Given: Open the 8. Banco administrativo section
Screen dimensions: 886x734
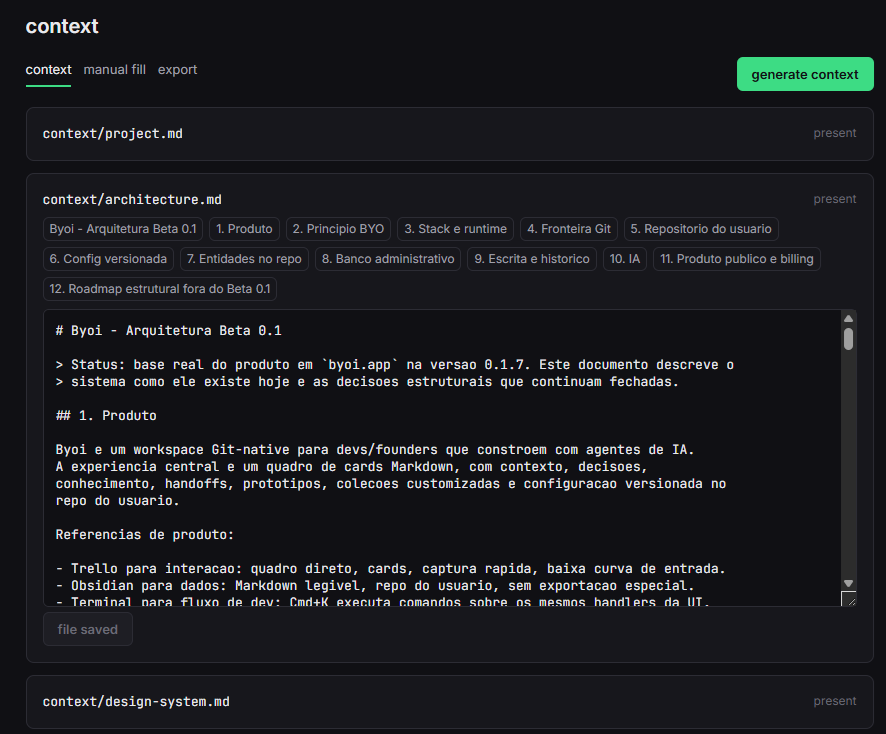Looking at the screenshot, I should [388, 259].
